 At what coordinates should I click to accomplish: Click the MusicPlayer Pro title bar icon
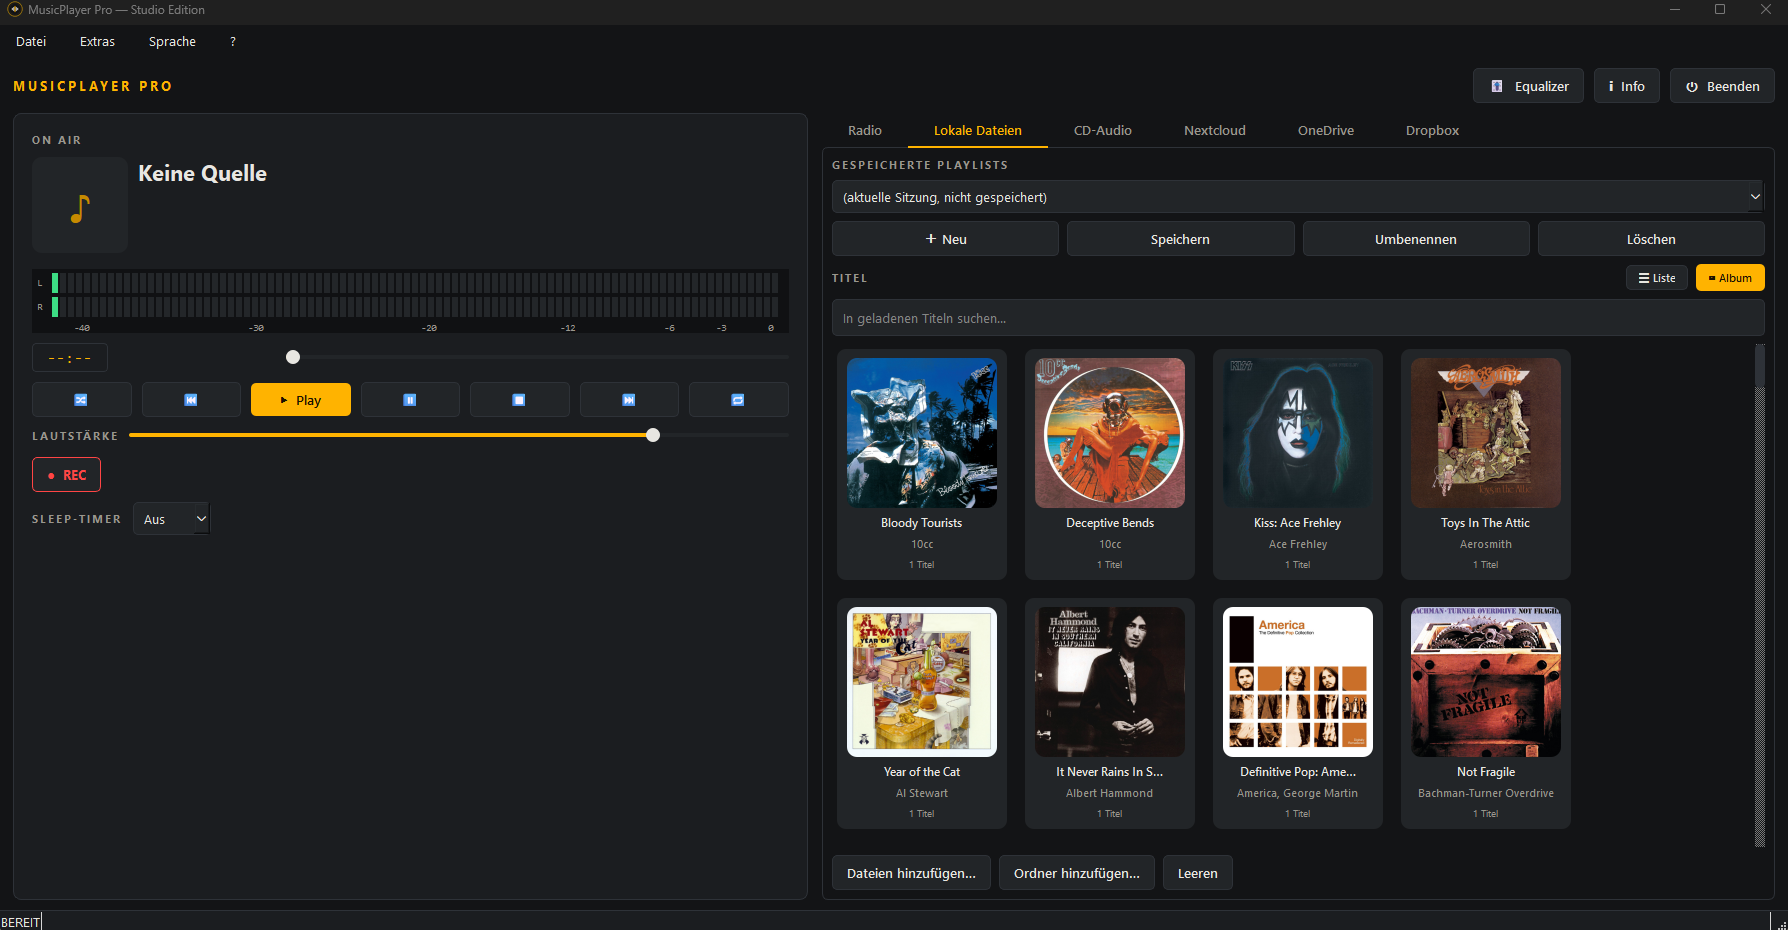click(x=15, y=9)
